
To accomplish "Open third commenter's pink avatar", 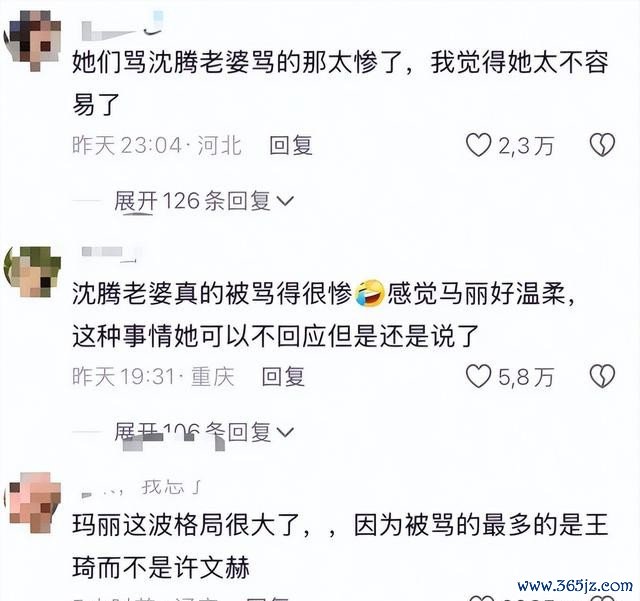I will point(32,502).
